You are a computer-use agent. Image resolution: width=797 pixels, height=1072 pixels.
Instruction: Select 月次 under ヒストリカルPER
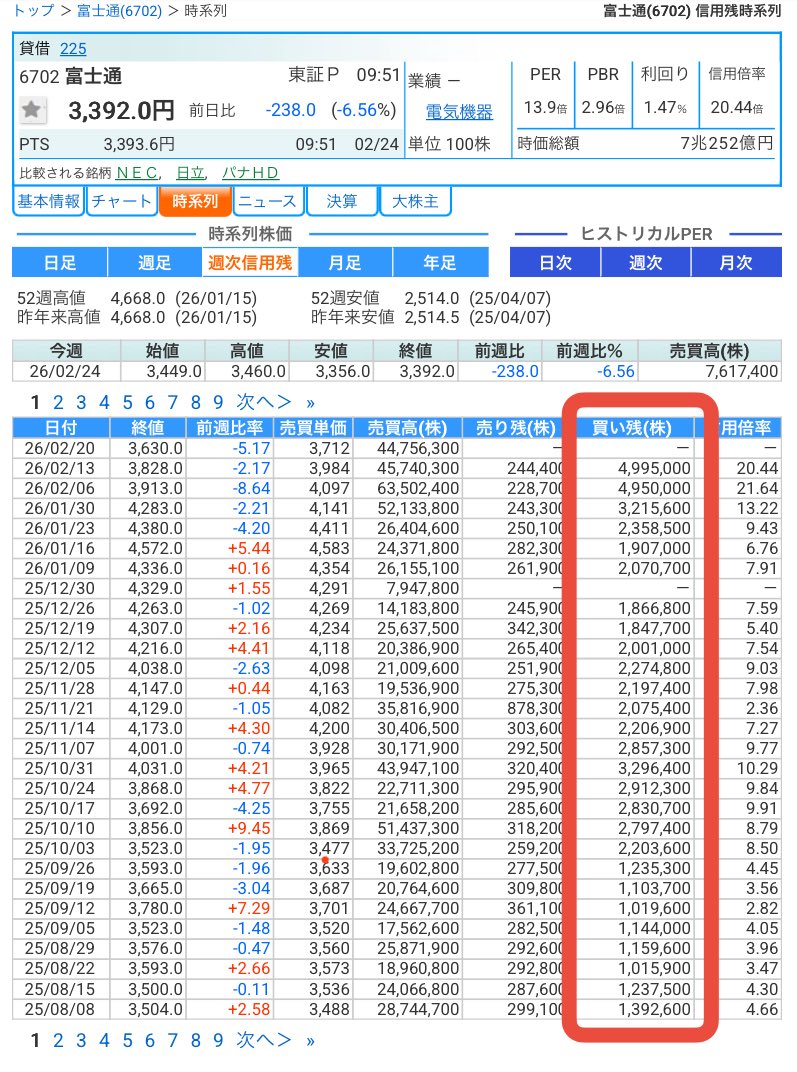736,263
